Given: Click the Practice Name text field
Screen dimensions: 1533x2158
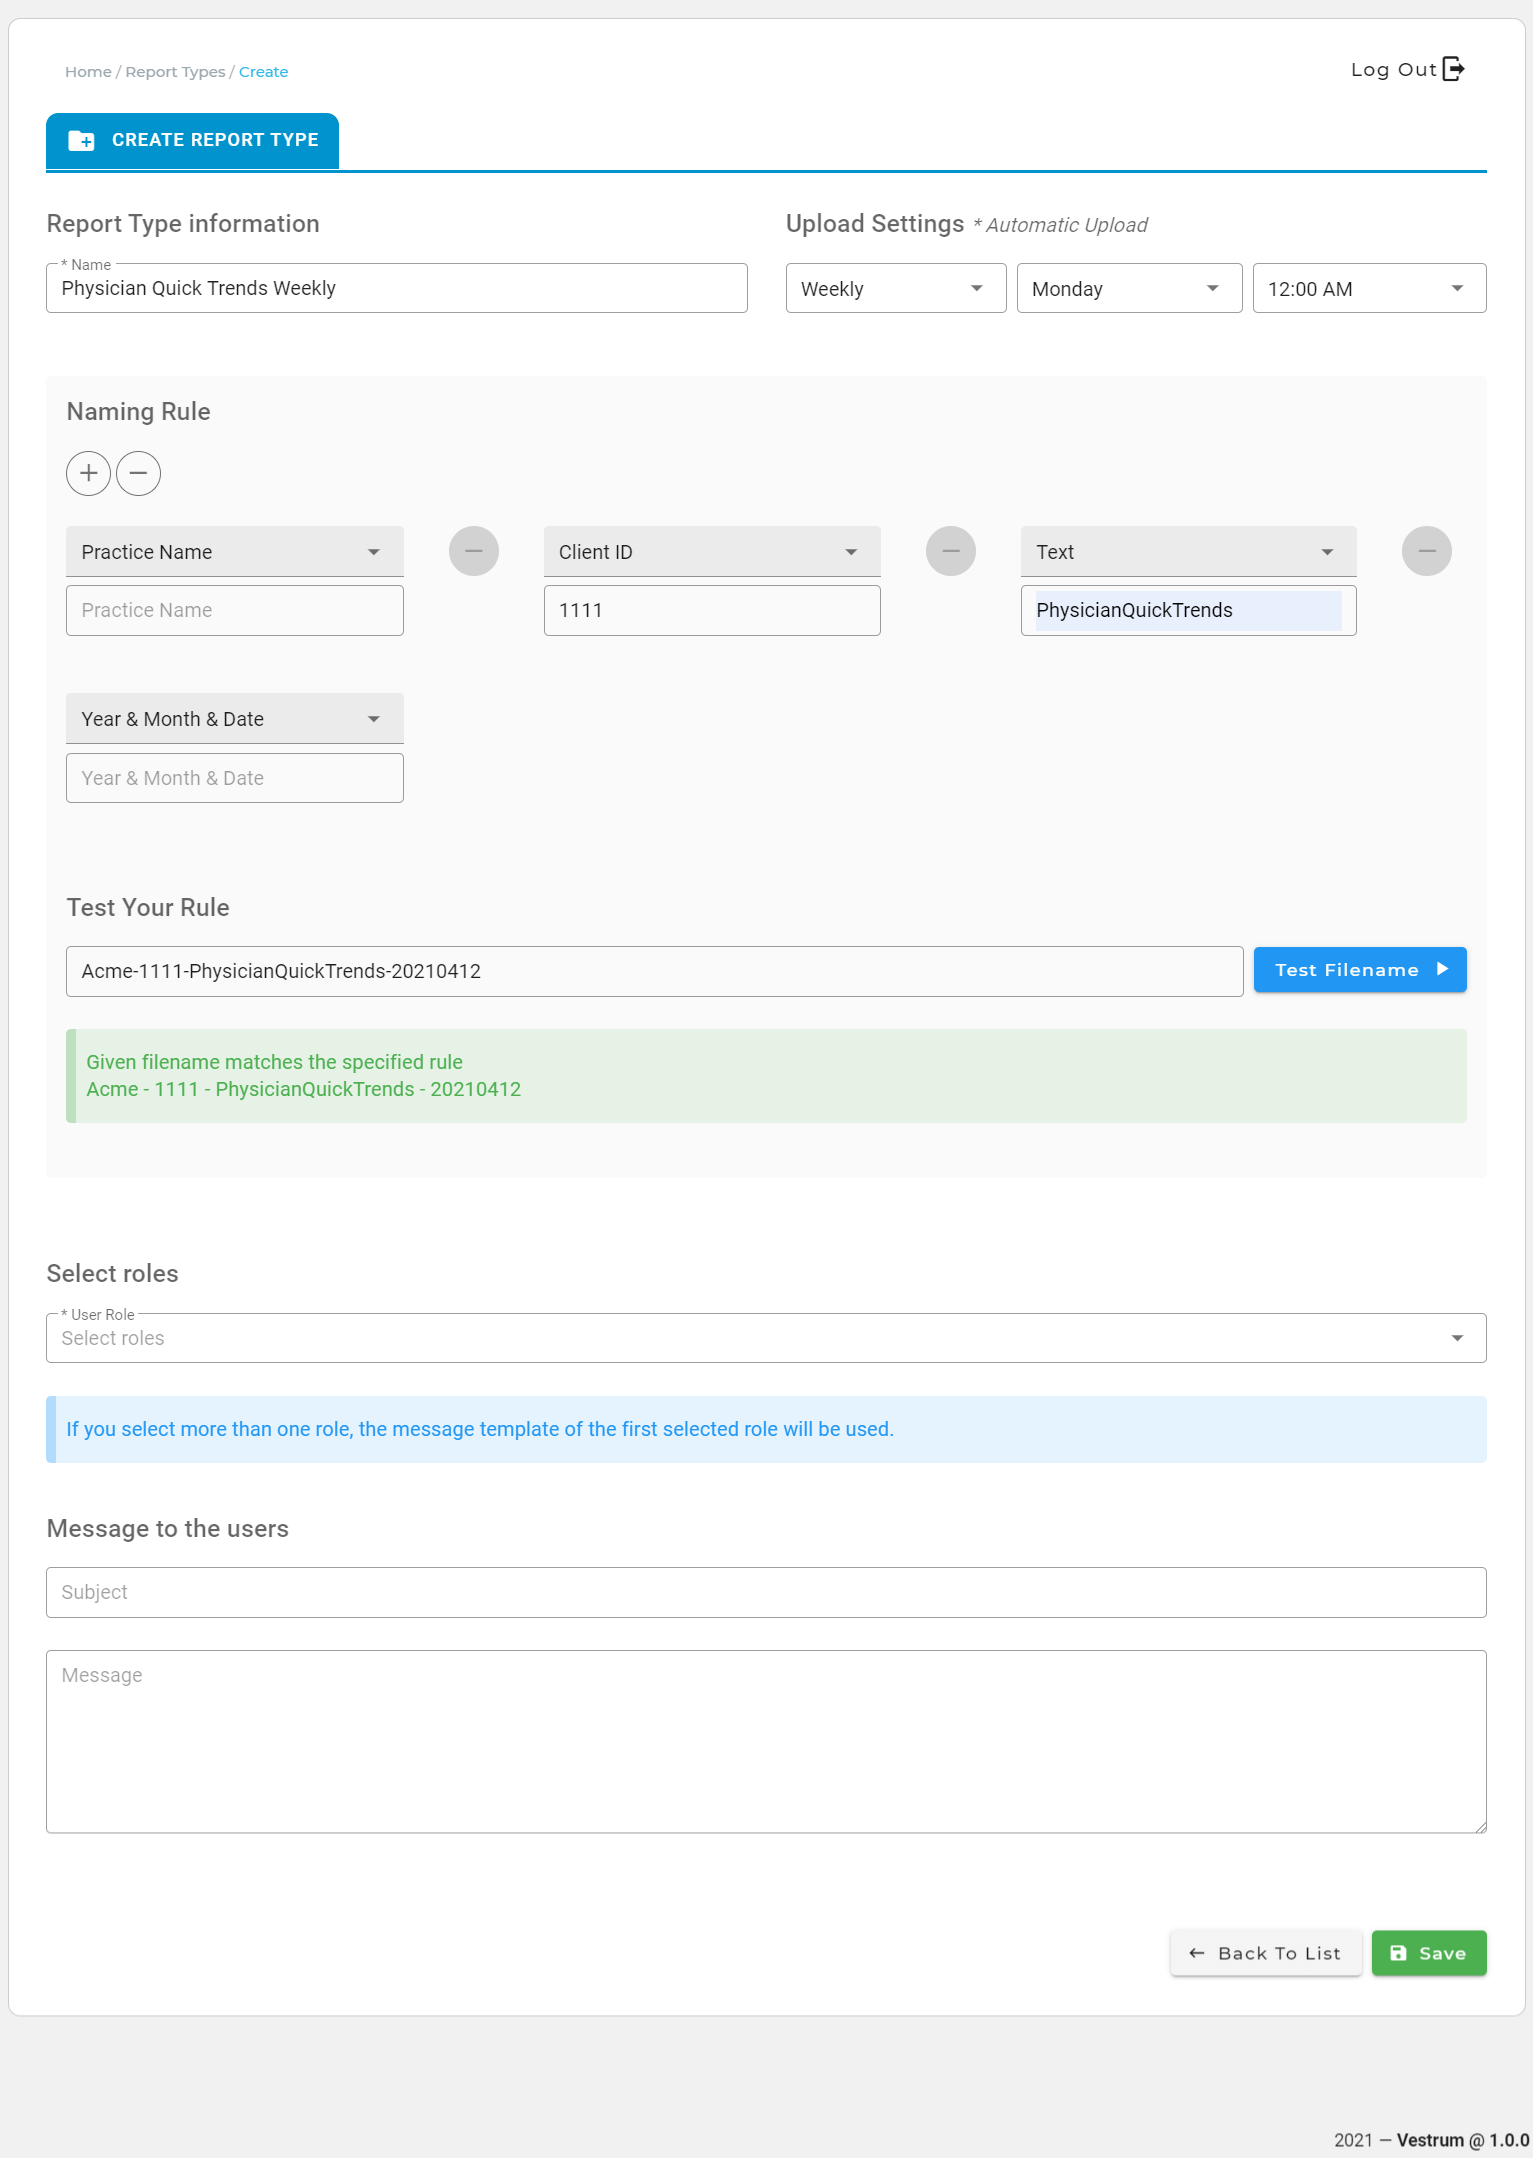Looking at the screenshot, I should (235, 610).
